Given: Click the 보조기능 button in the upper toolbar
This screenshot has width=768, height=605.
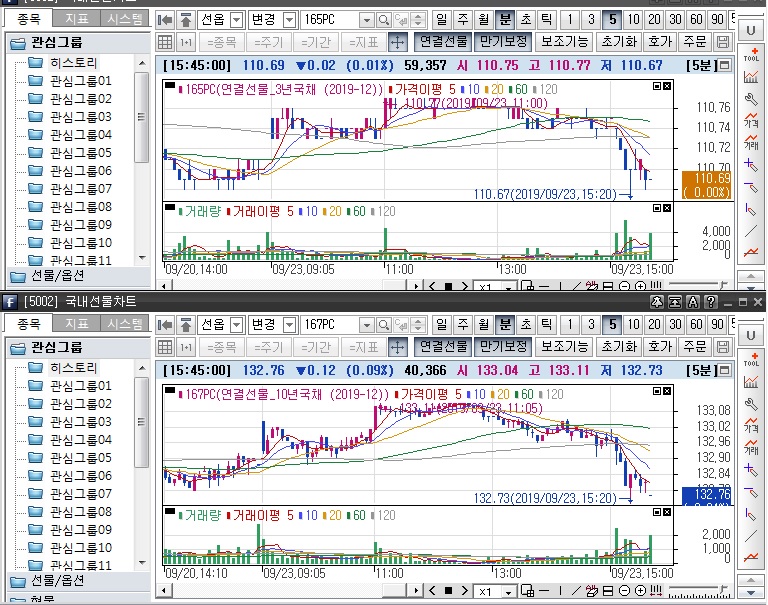Looking at the screenshot, I should click(564, 42).
